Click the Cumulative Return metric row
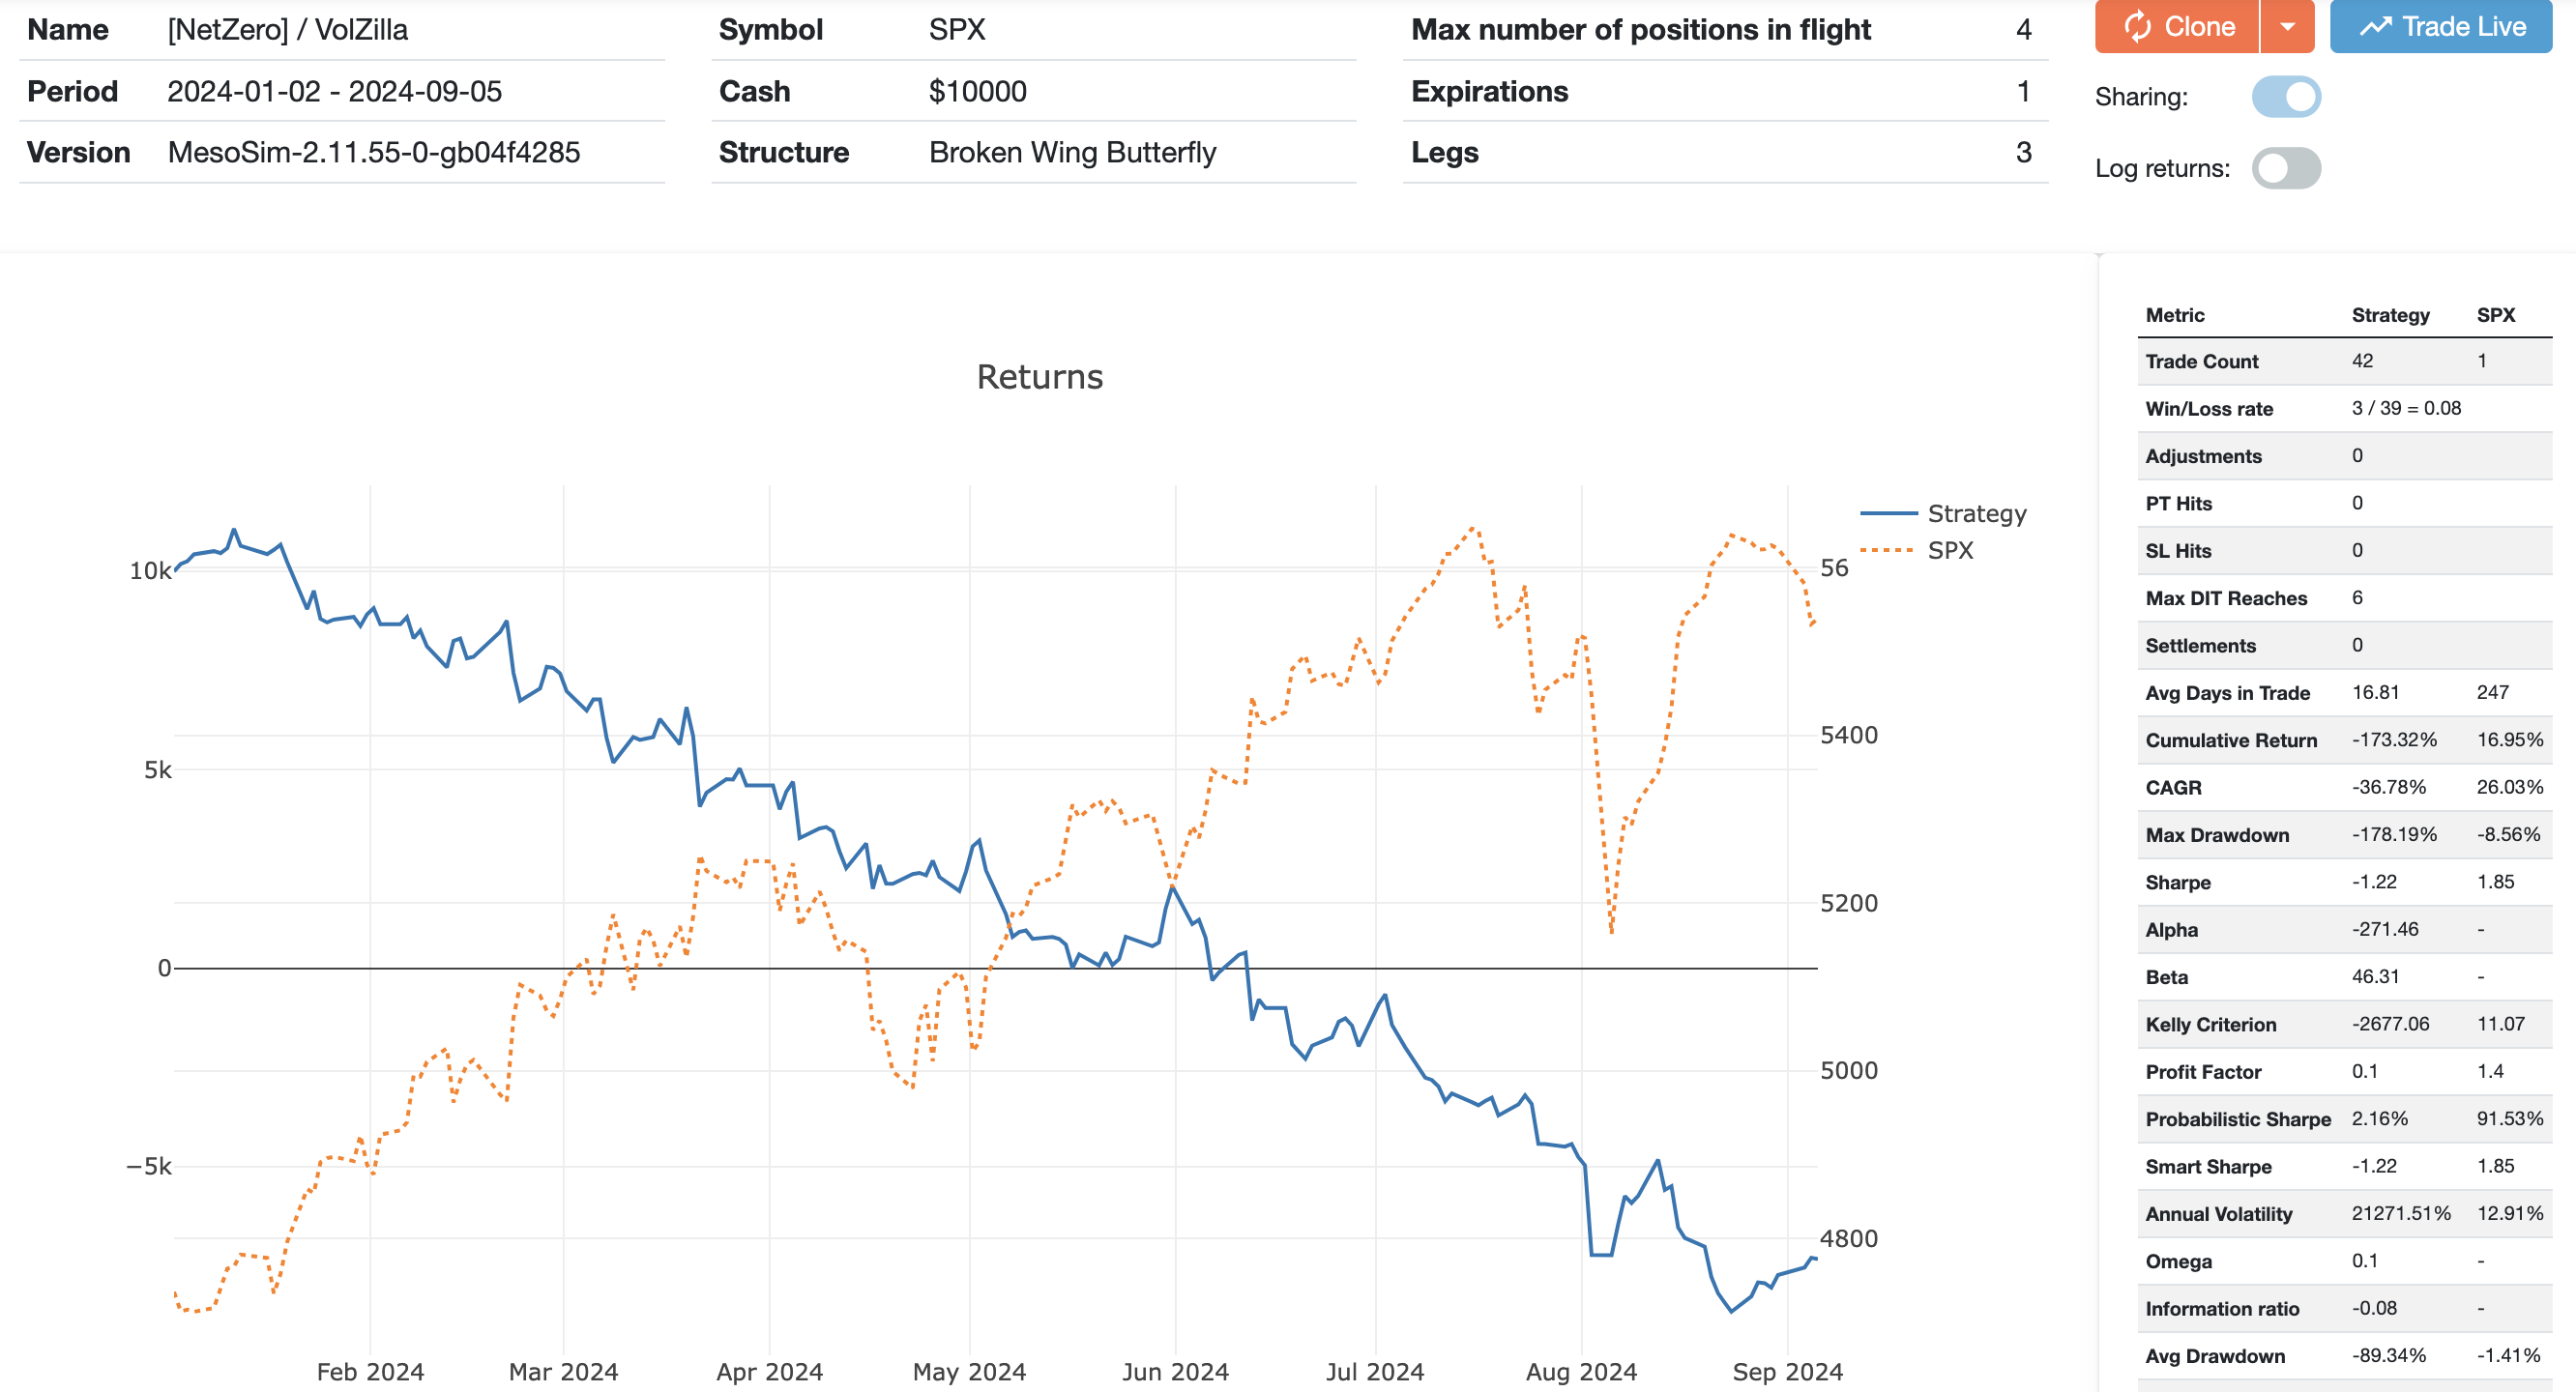This screenshot has height=1392, width=2576. [x=2231, y=740]
